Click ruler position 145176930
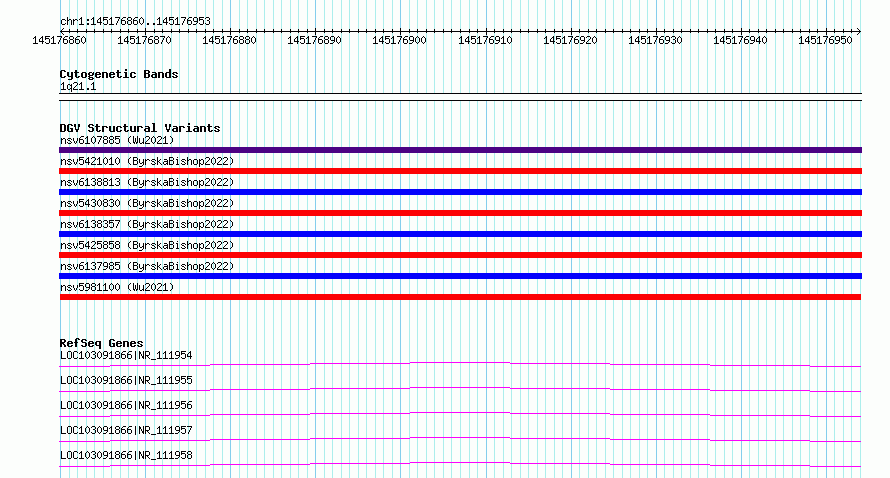This screenshot has height=478, width=890. coord(656,40)
